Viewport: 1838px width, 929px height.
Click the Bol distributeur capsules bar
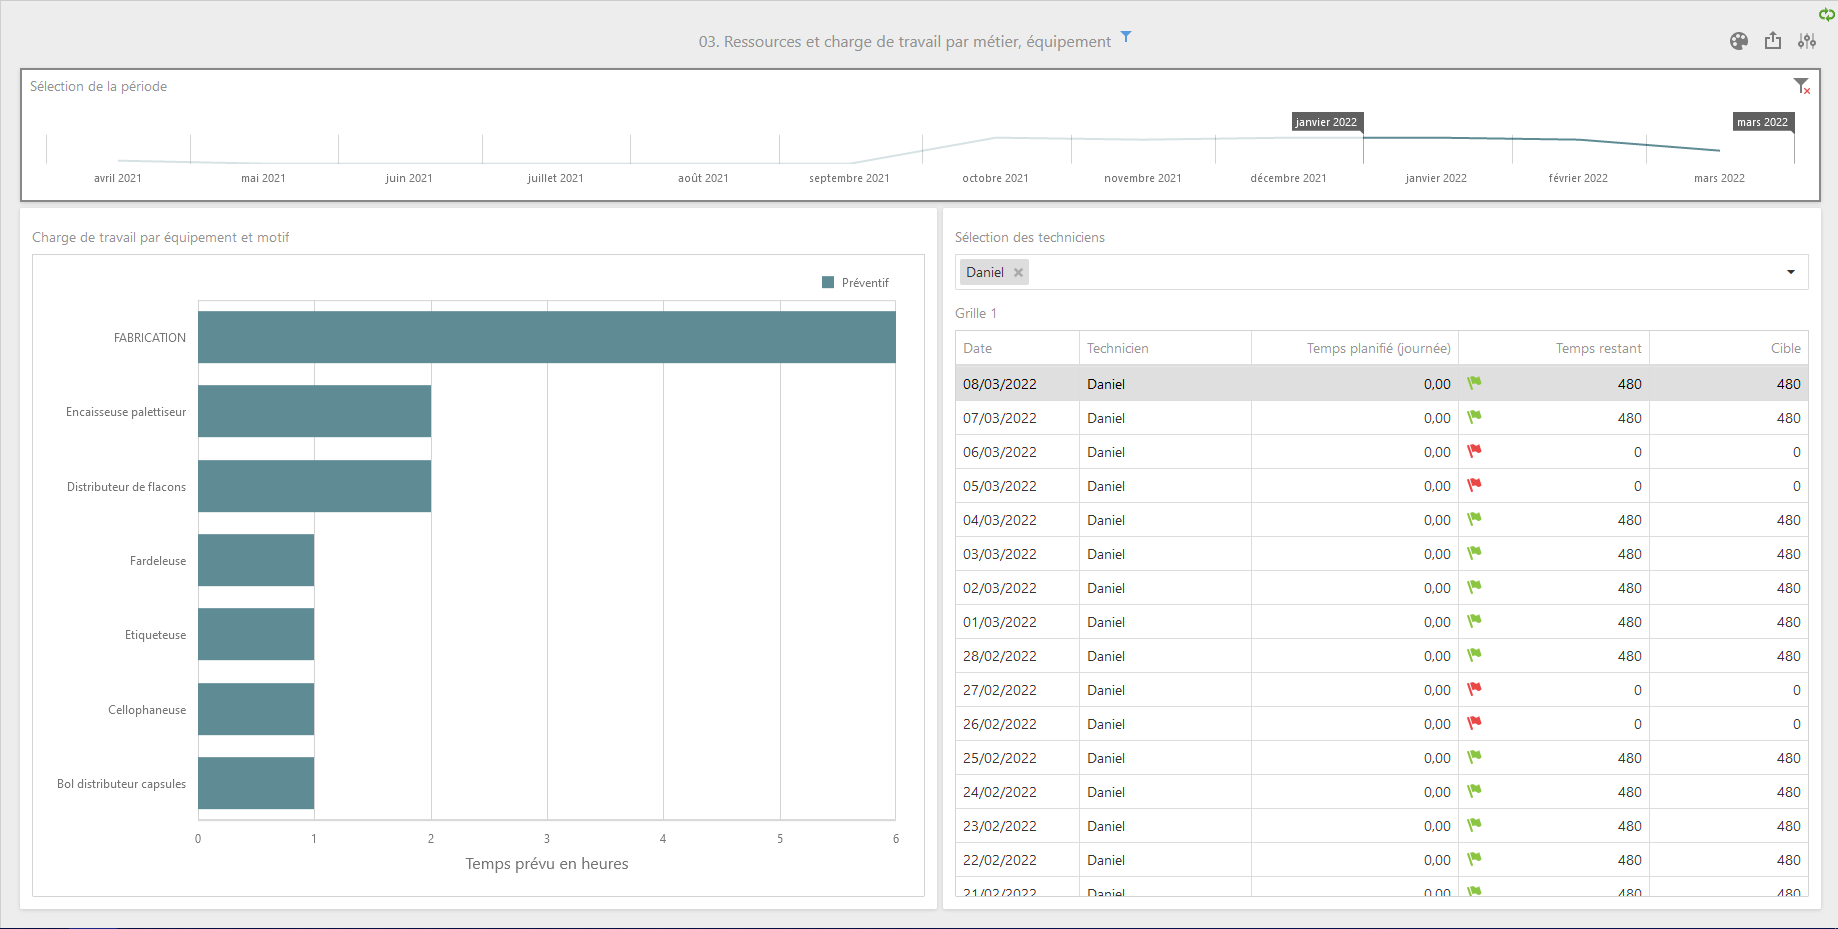point(256,783)
